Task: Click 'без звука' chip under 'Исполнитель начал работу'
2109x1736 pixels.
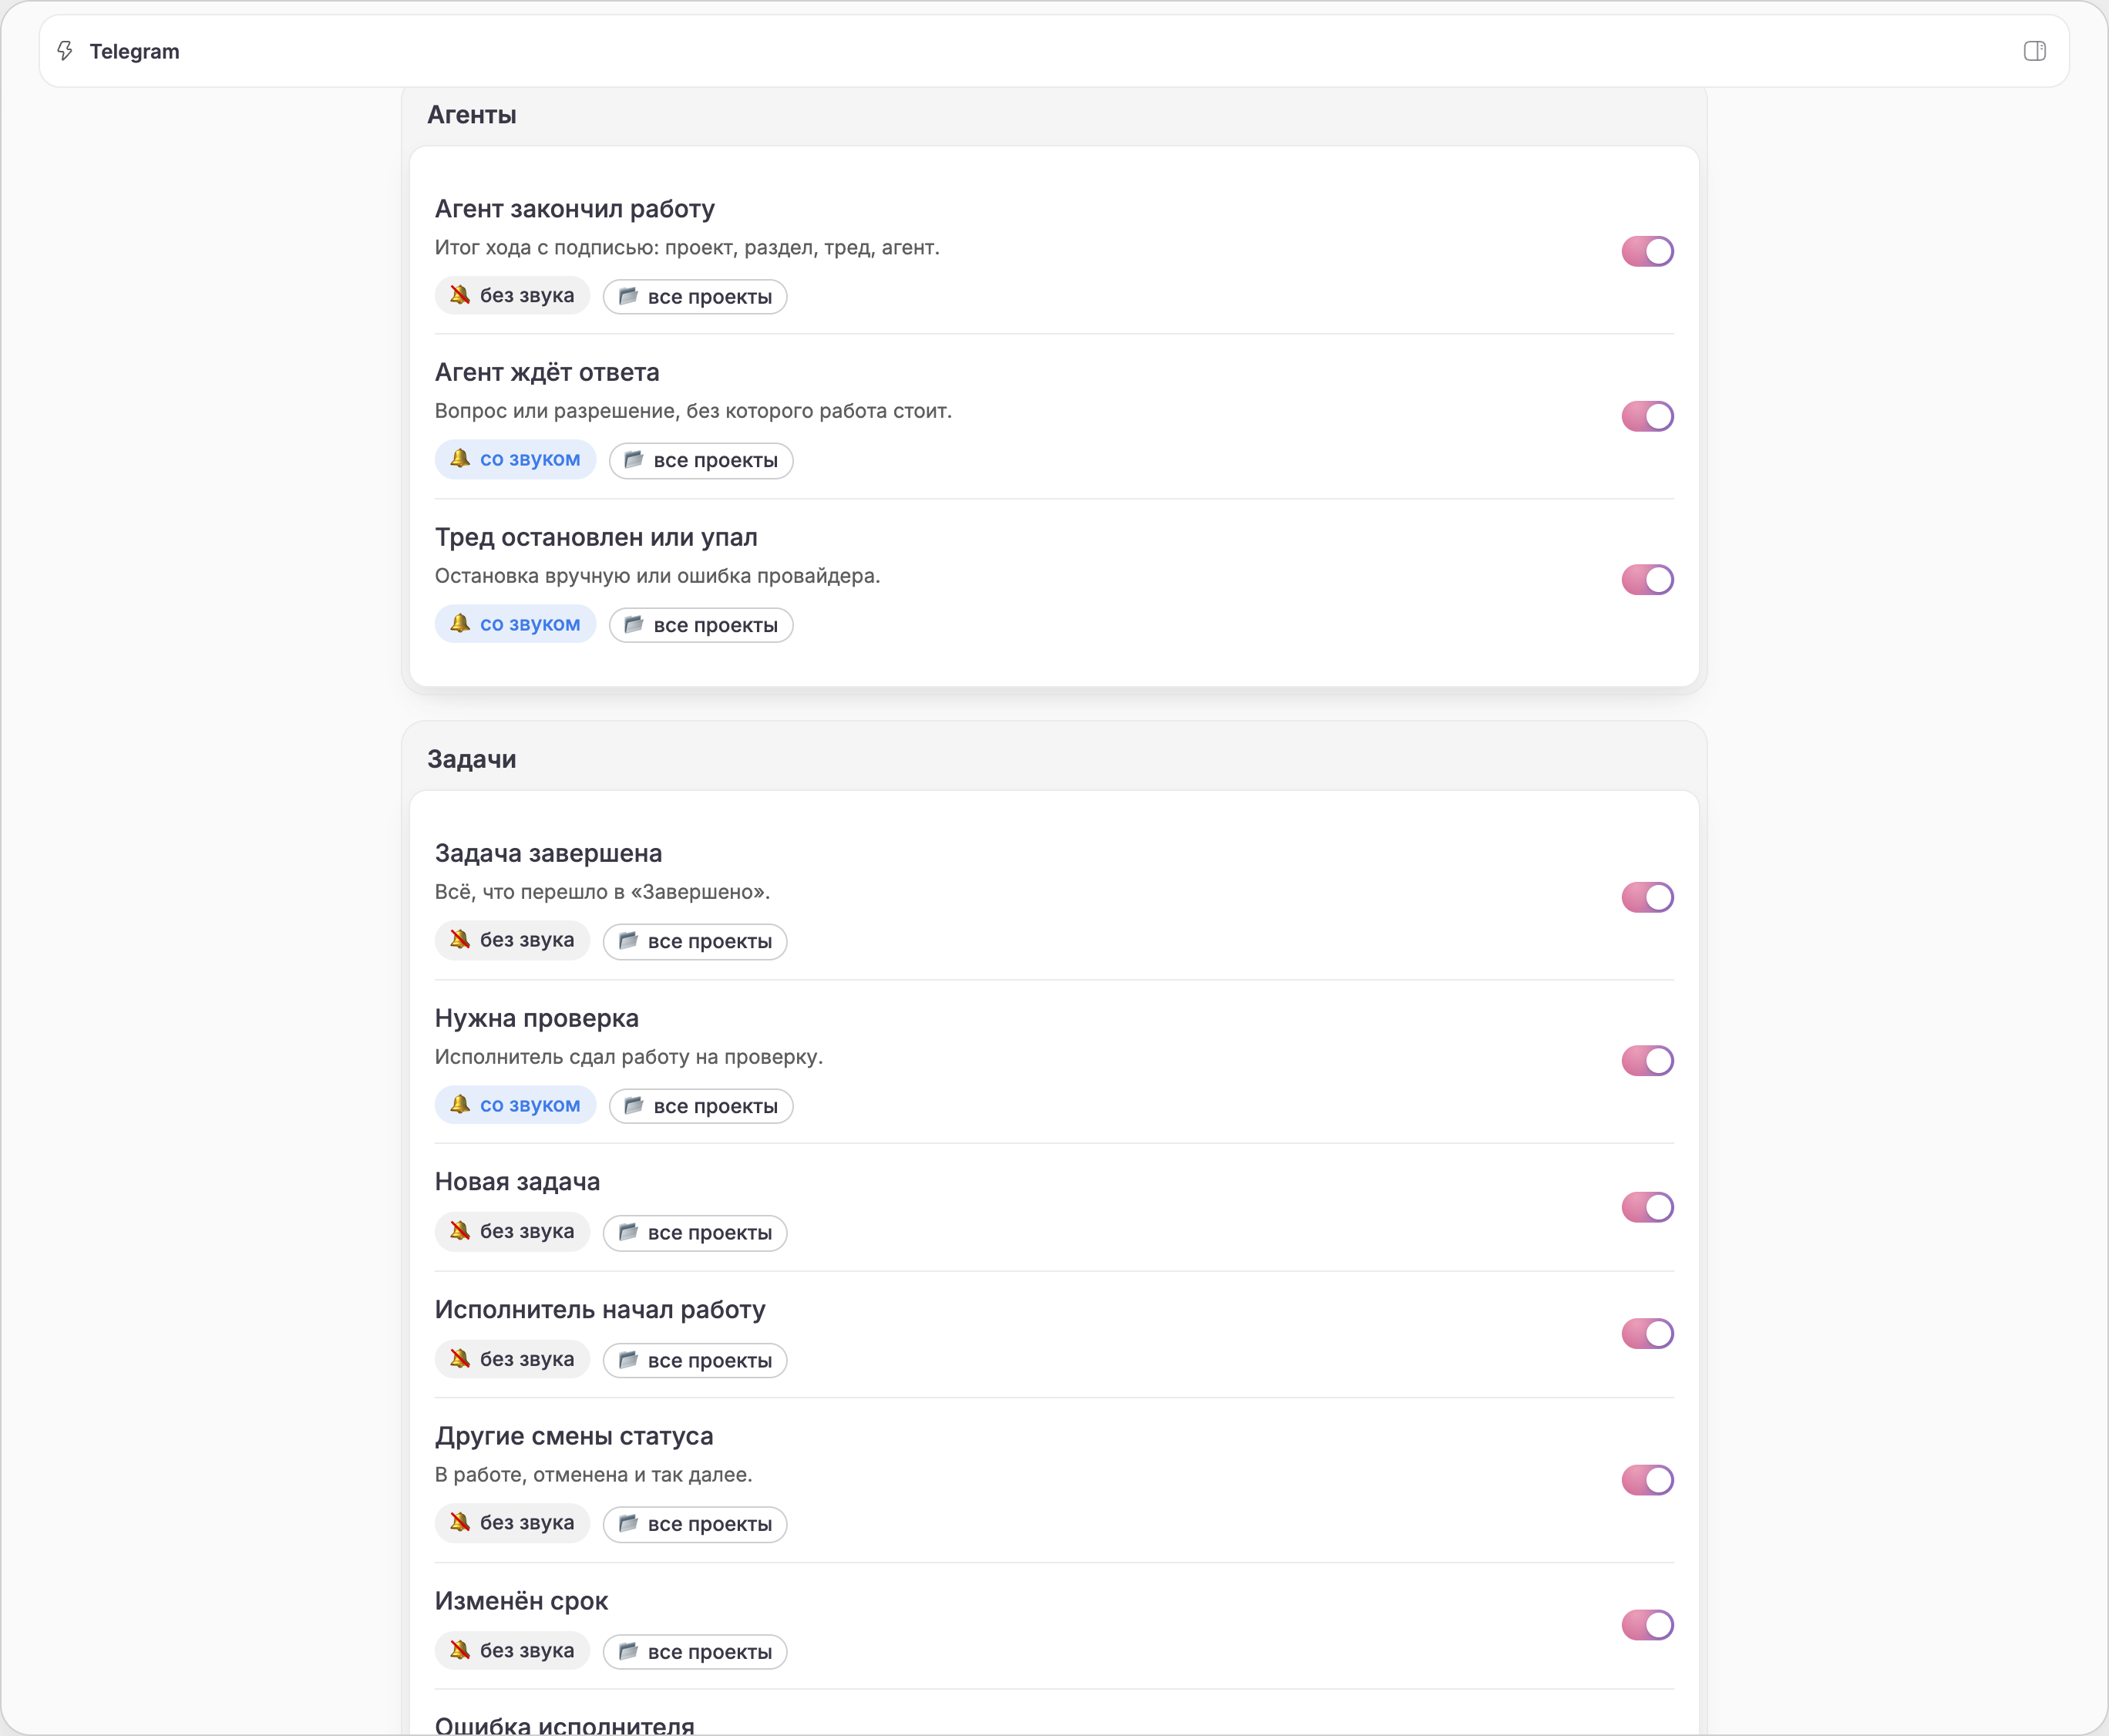Action: click(512, 1360)
